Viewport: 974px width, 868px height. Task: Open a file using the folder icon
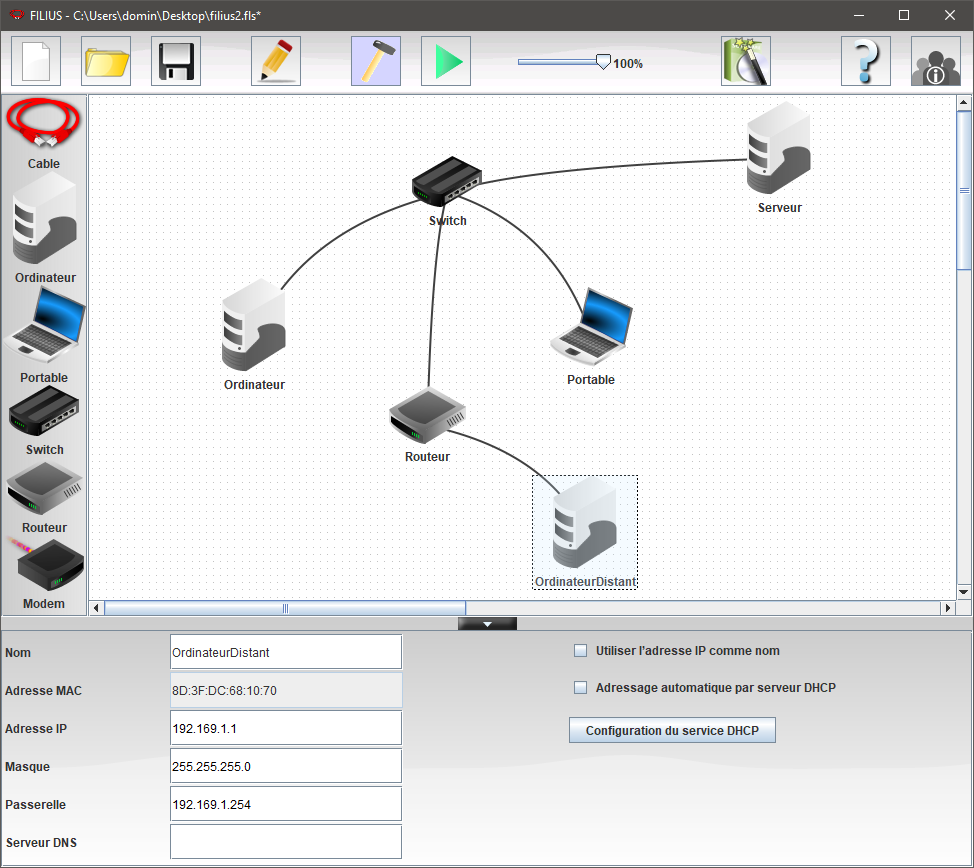106,61
